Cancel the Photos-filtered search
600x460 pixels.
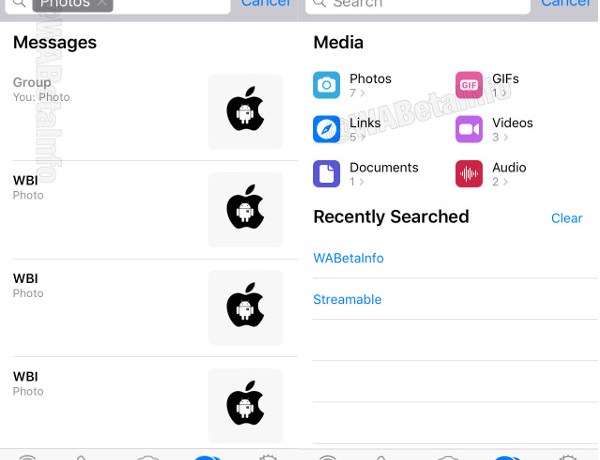pos(266,4)
